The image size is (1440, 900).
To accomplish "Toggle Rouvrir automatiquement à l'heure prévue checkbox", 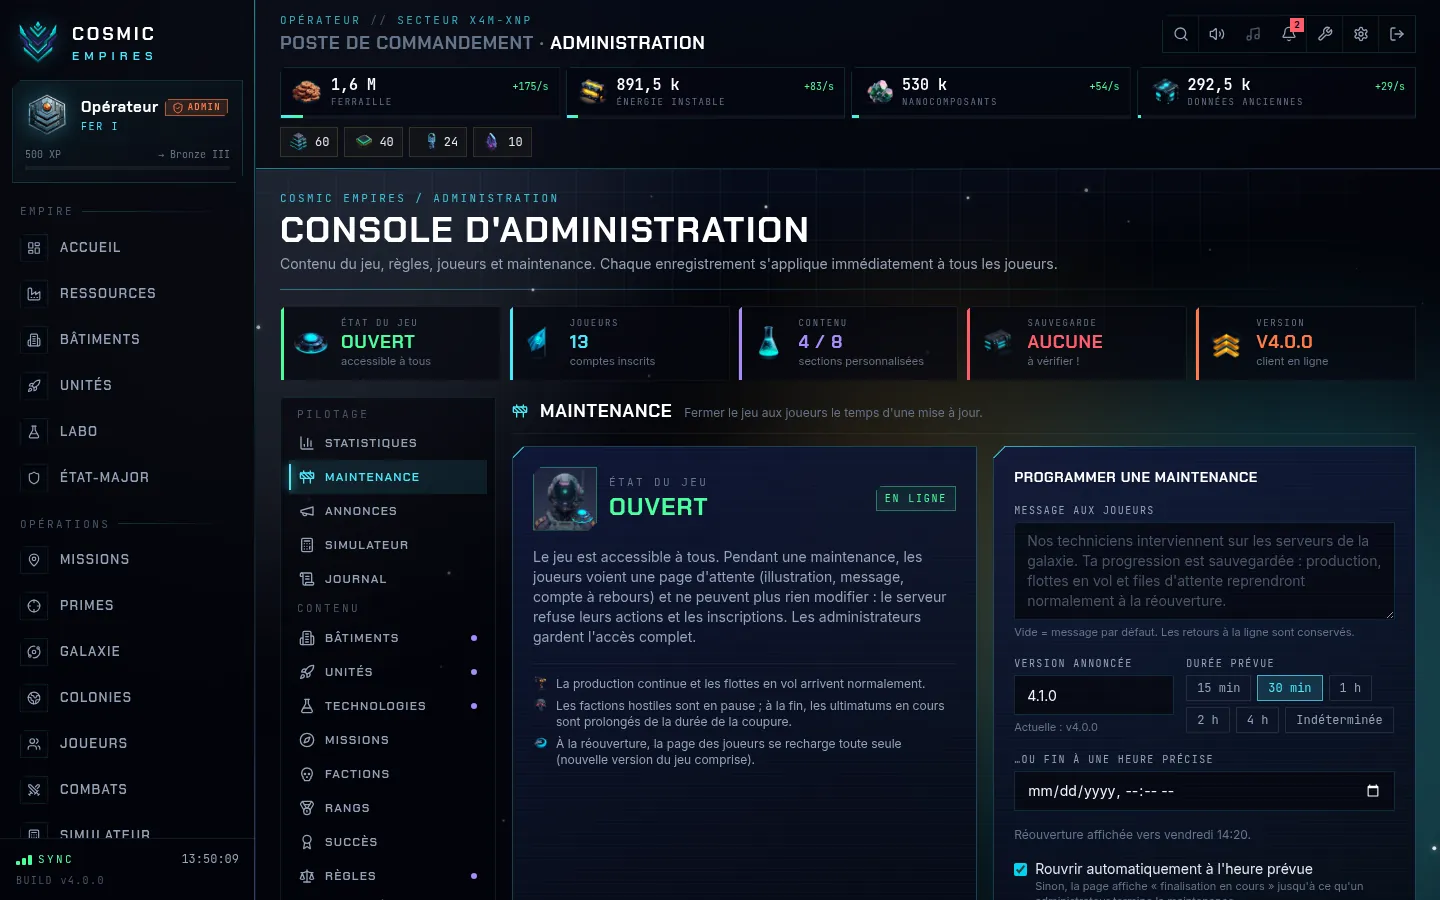I will 1021,870.
